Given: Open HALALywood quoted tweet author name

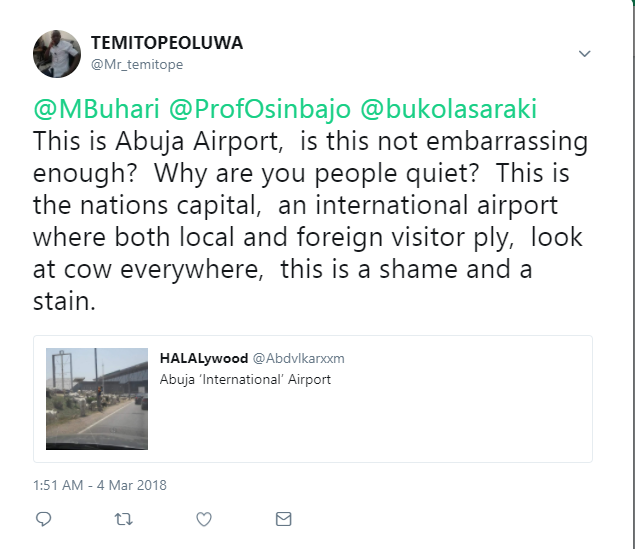Looking at the screenshot, I should (203, 358).
